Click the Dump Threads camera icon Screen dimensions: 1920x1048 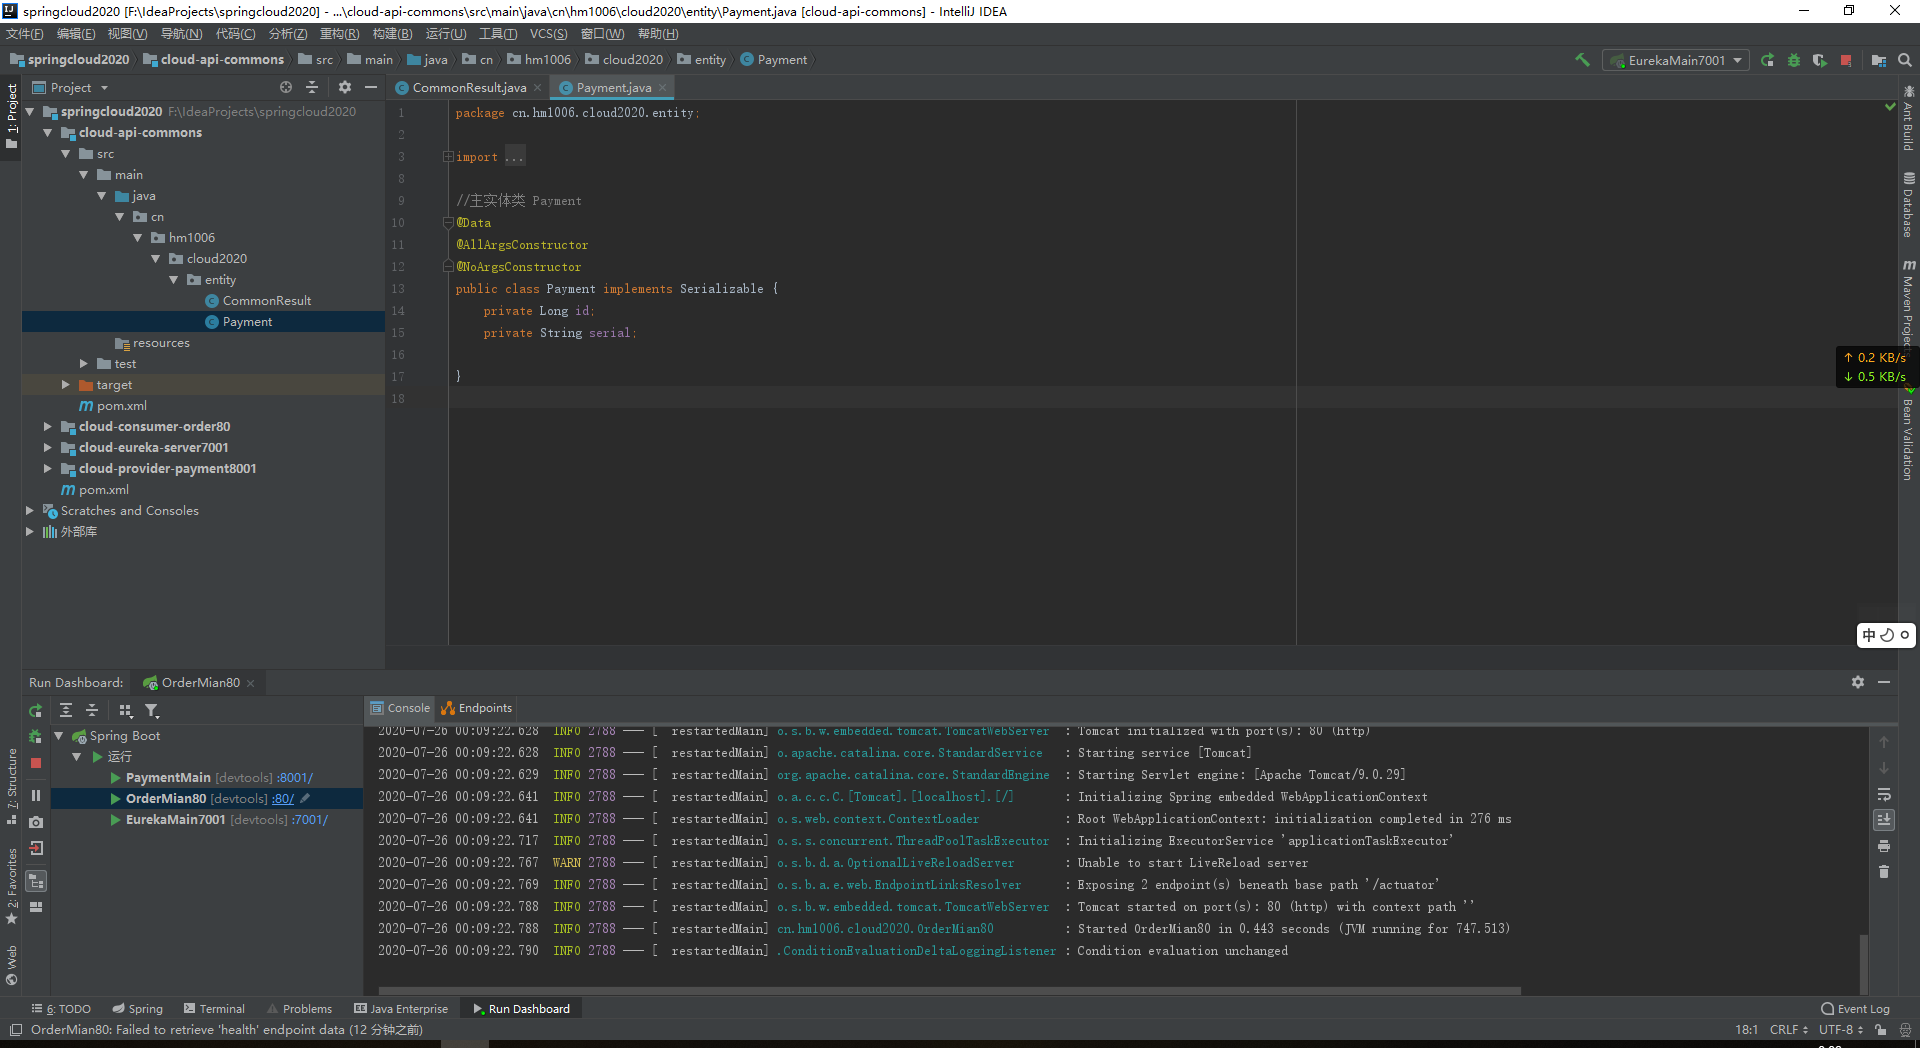(36, 822)
